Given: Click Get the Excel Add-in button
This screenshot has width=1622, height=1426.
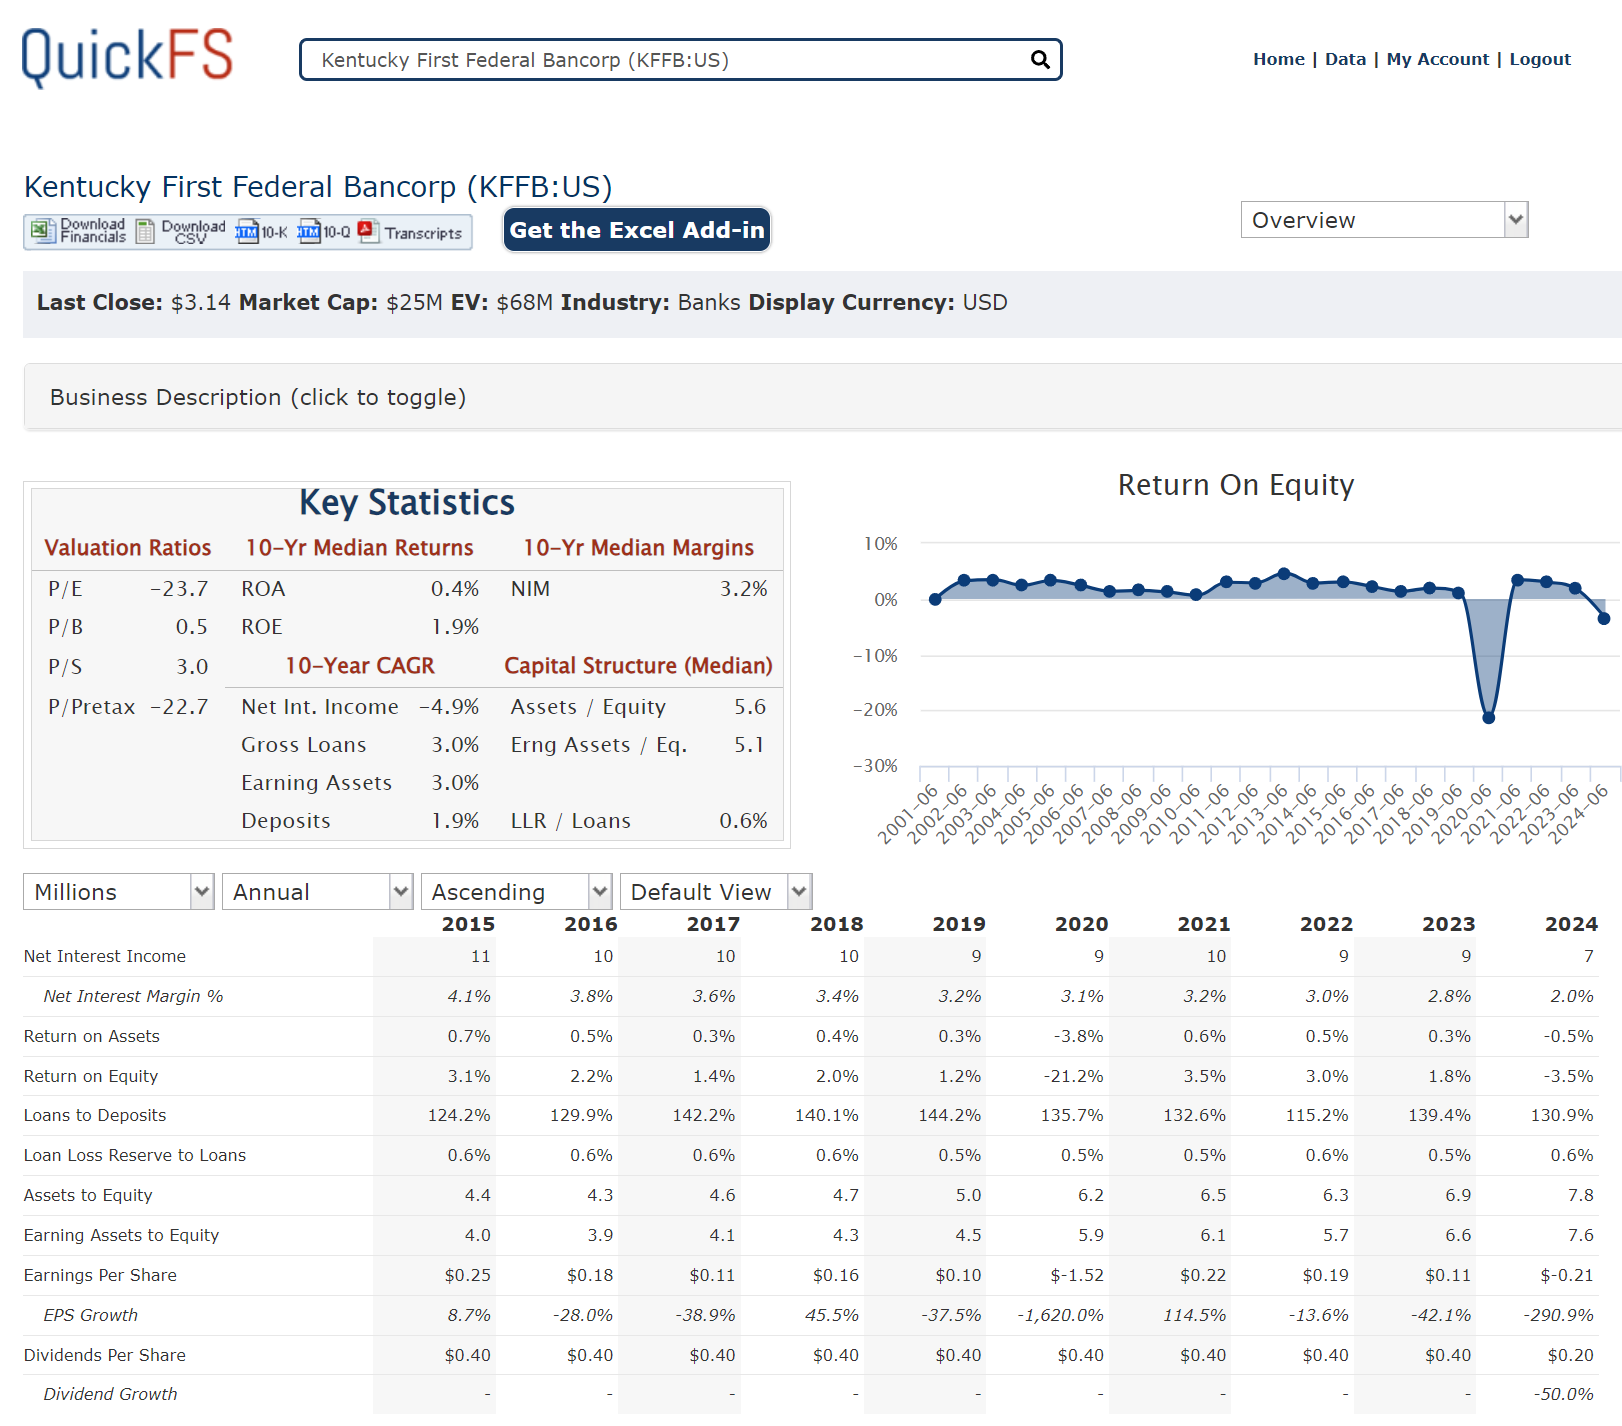Looking at the screenshot, I should pos(637,230).
